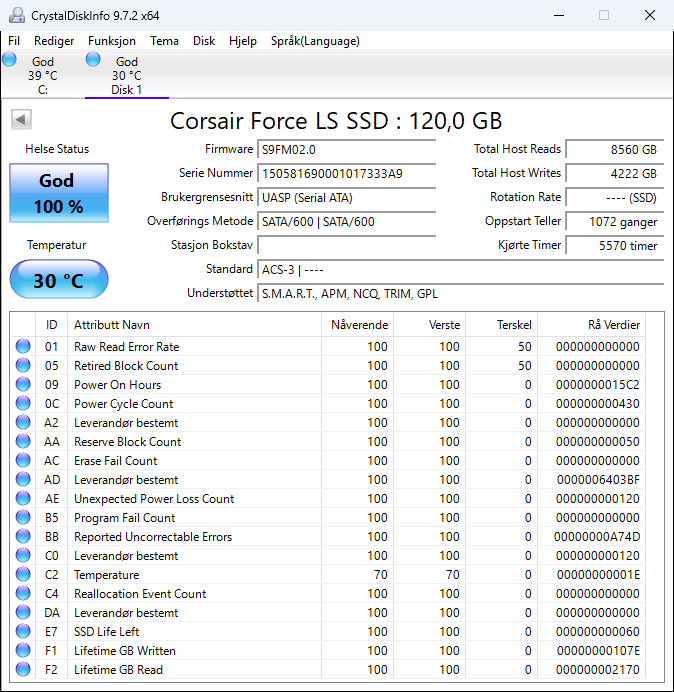
Task: Click the status icon for SSD Life Left
Action: [x=23, y=631]
